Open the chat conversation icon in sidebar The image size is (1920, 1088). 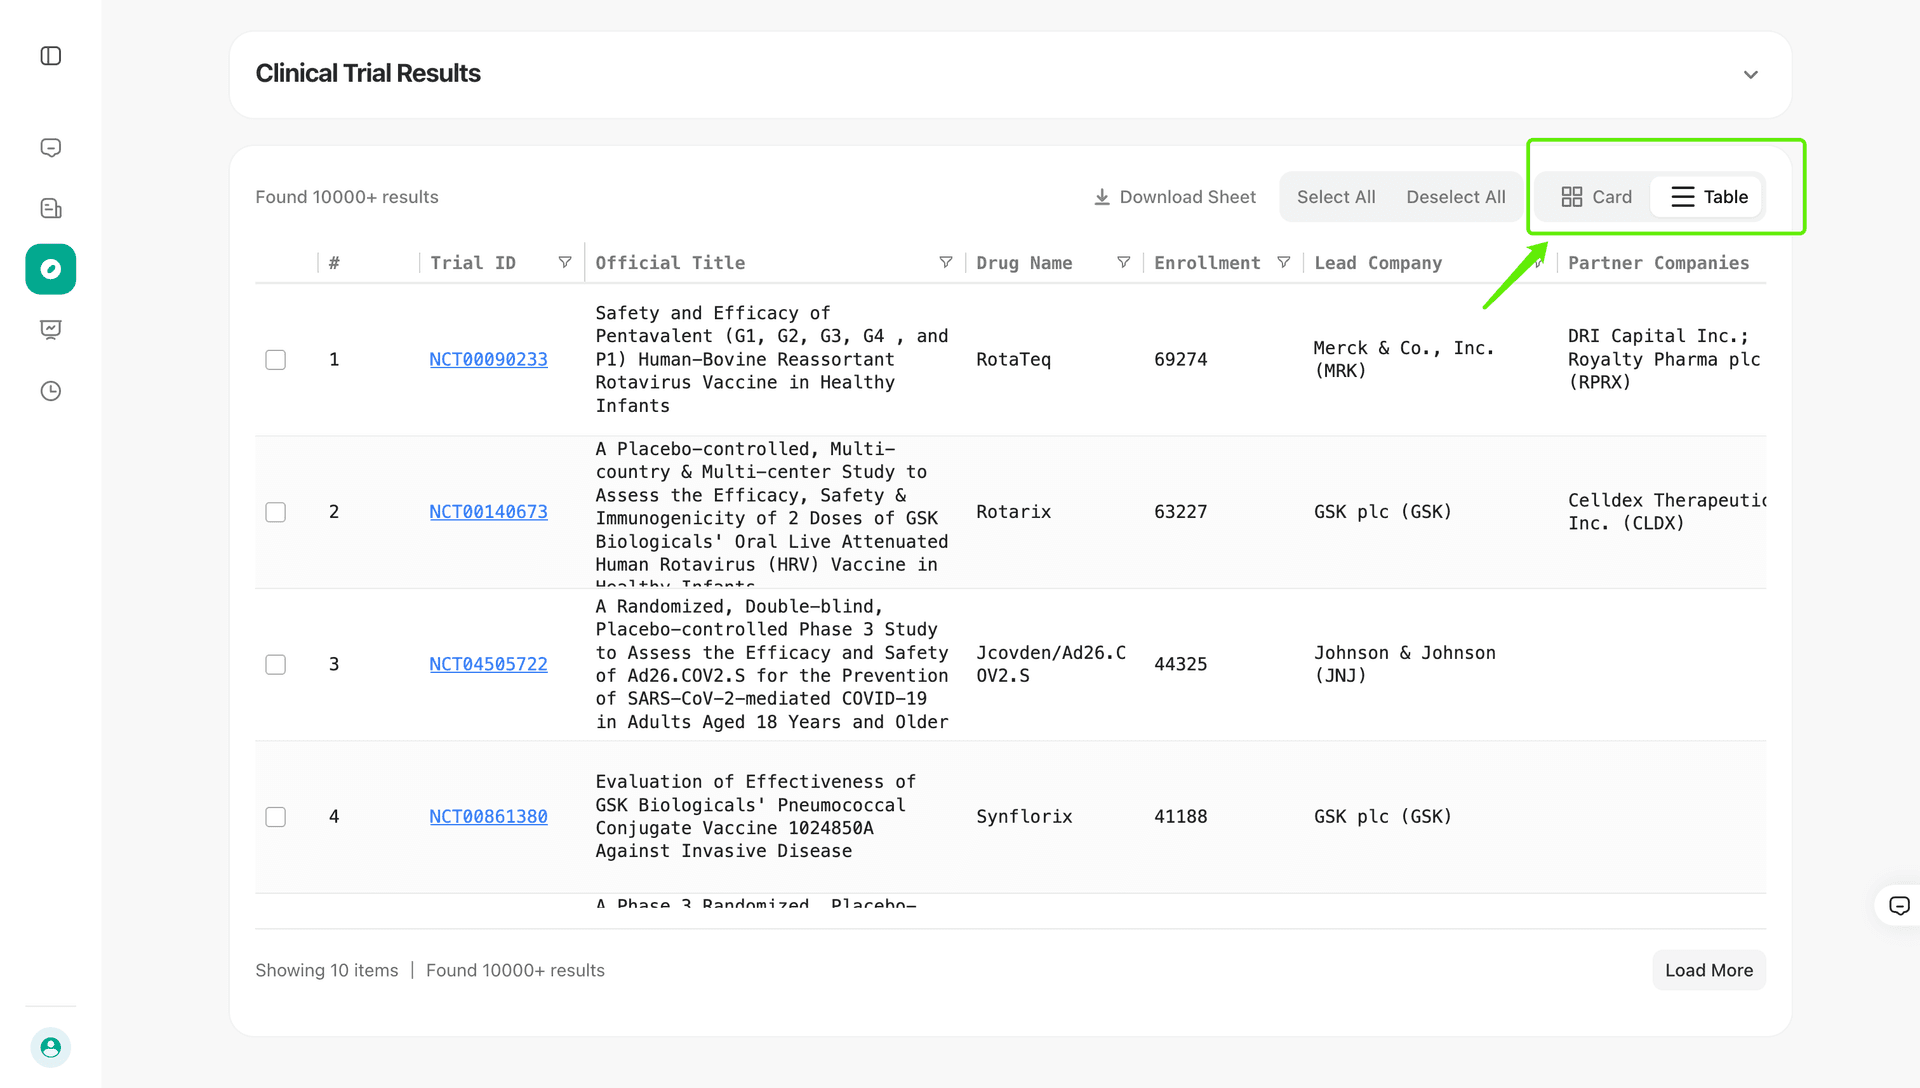[x=51, y=147]
